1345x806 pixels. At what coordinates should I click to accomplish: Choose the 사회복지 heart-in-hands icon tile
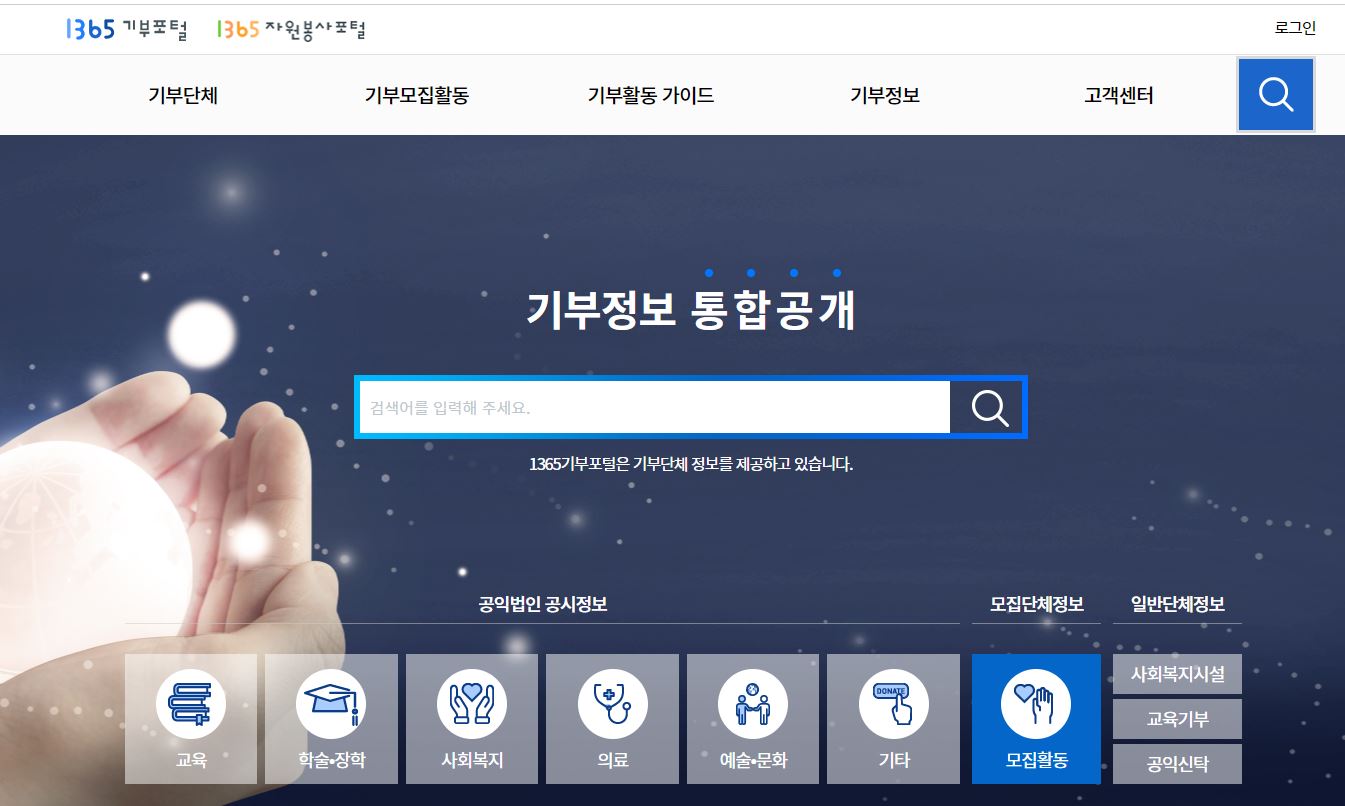472,719
